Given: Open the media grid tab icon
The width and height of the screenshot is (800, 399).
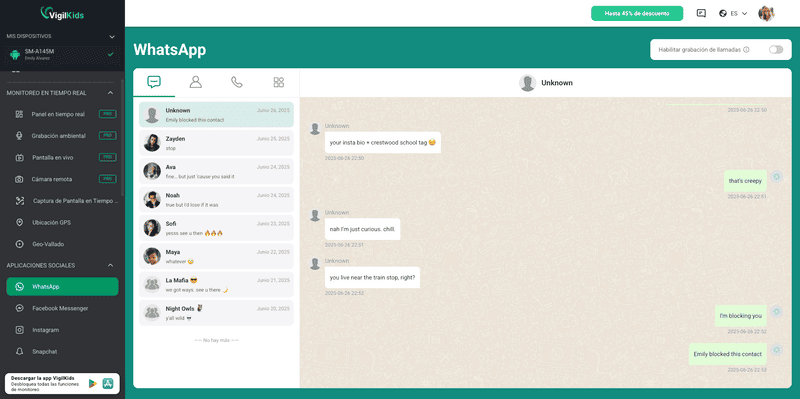Looking at the screenshot, I should tap(279, 82).
